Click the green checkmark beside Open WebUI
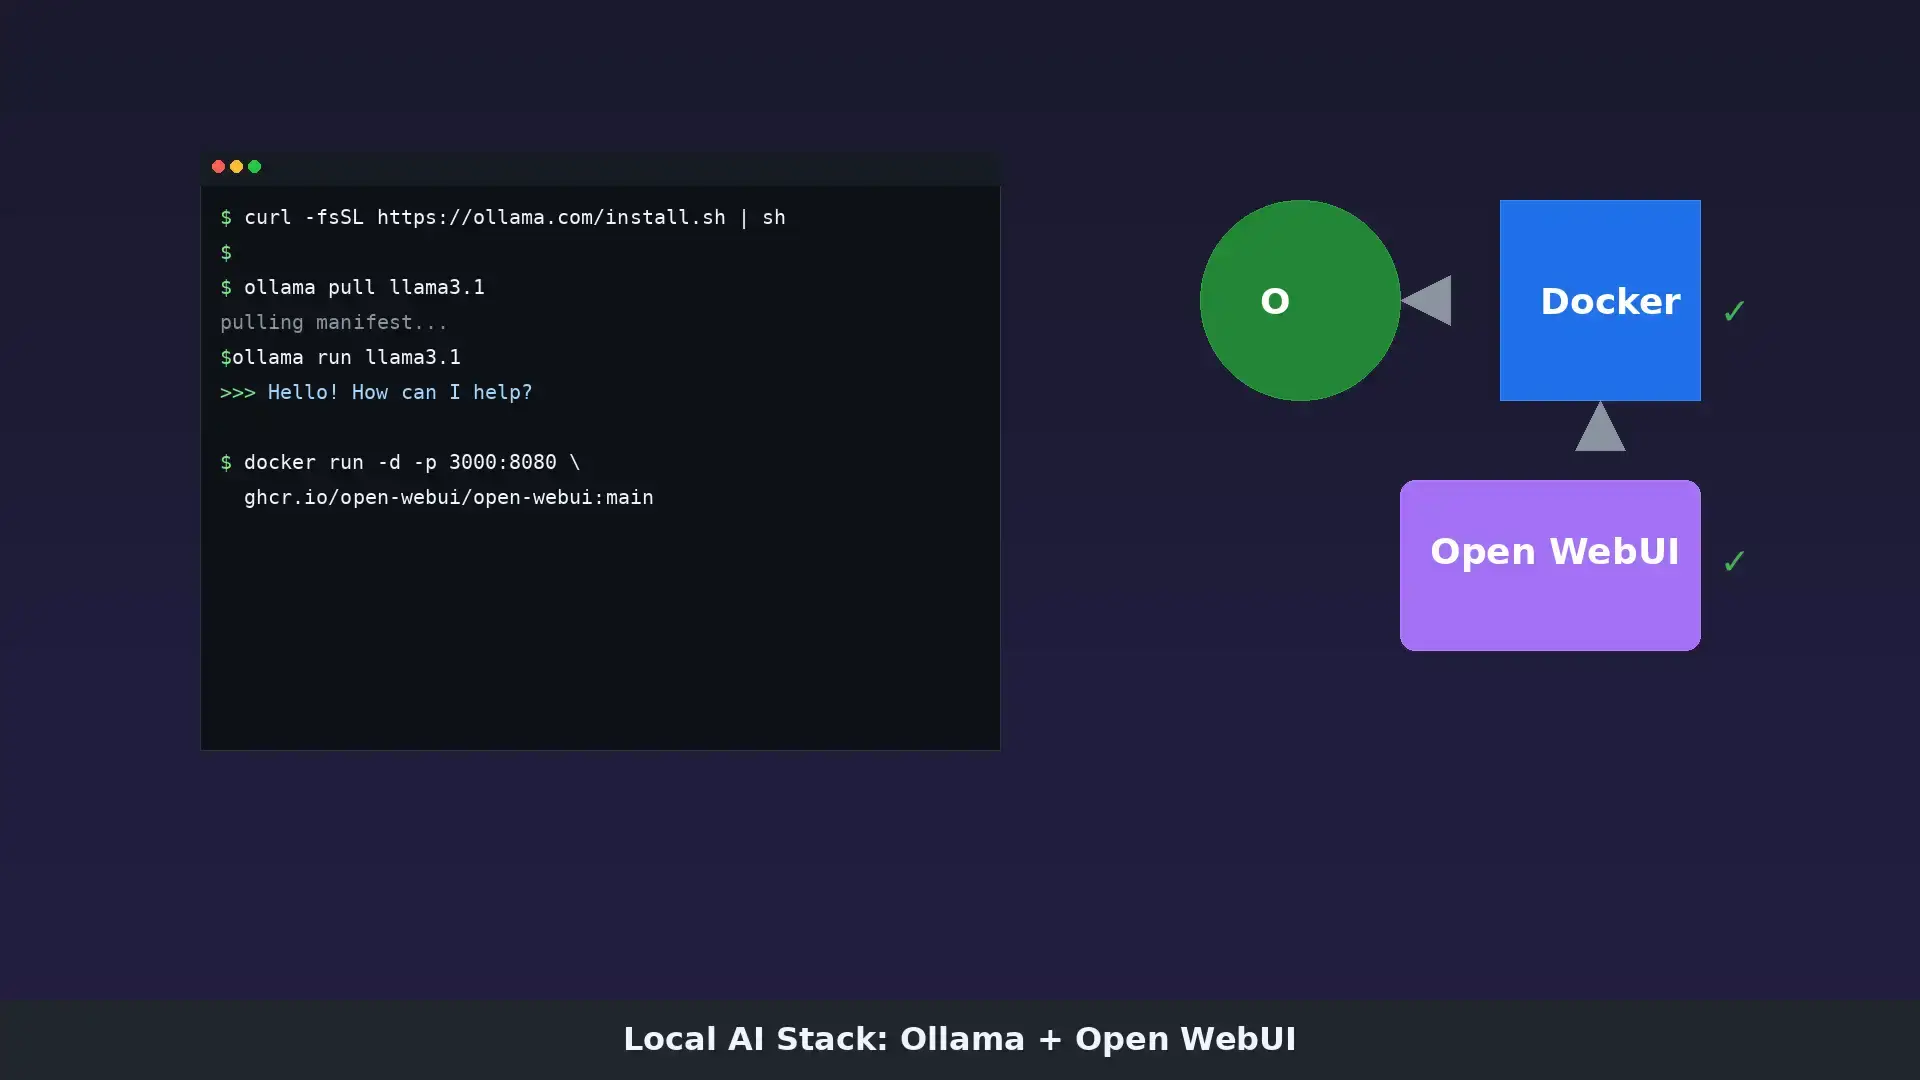The width and height of the screenshot is (1920, 1080). [x=1734, y=561]
